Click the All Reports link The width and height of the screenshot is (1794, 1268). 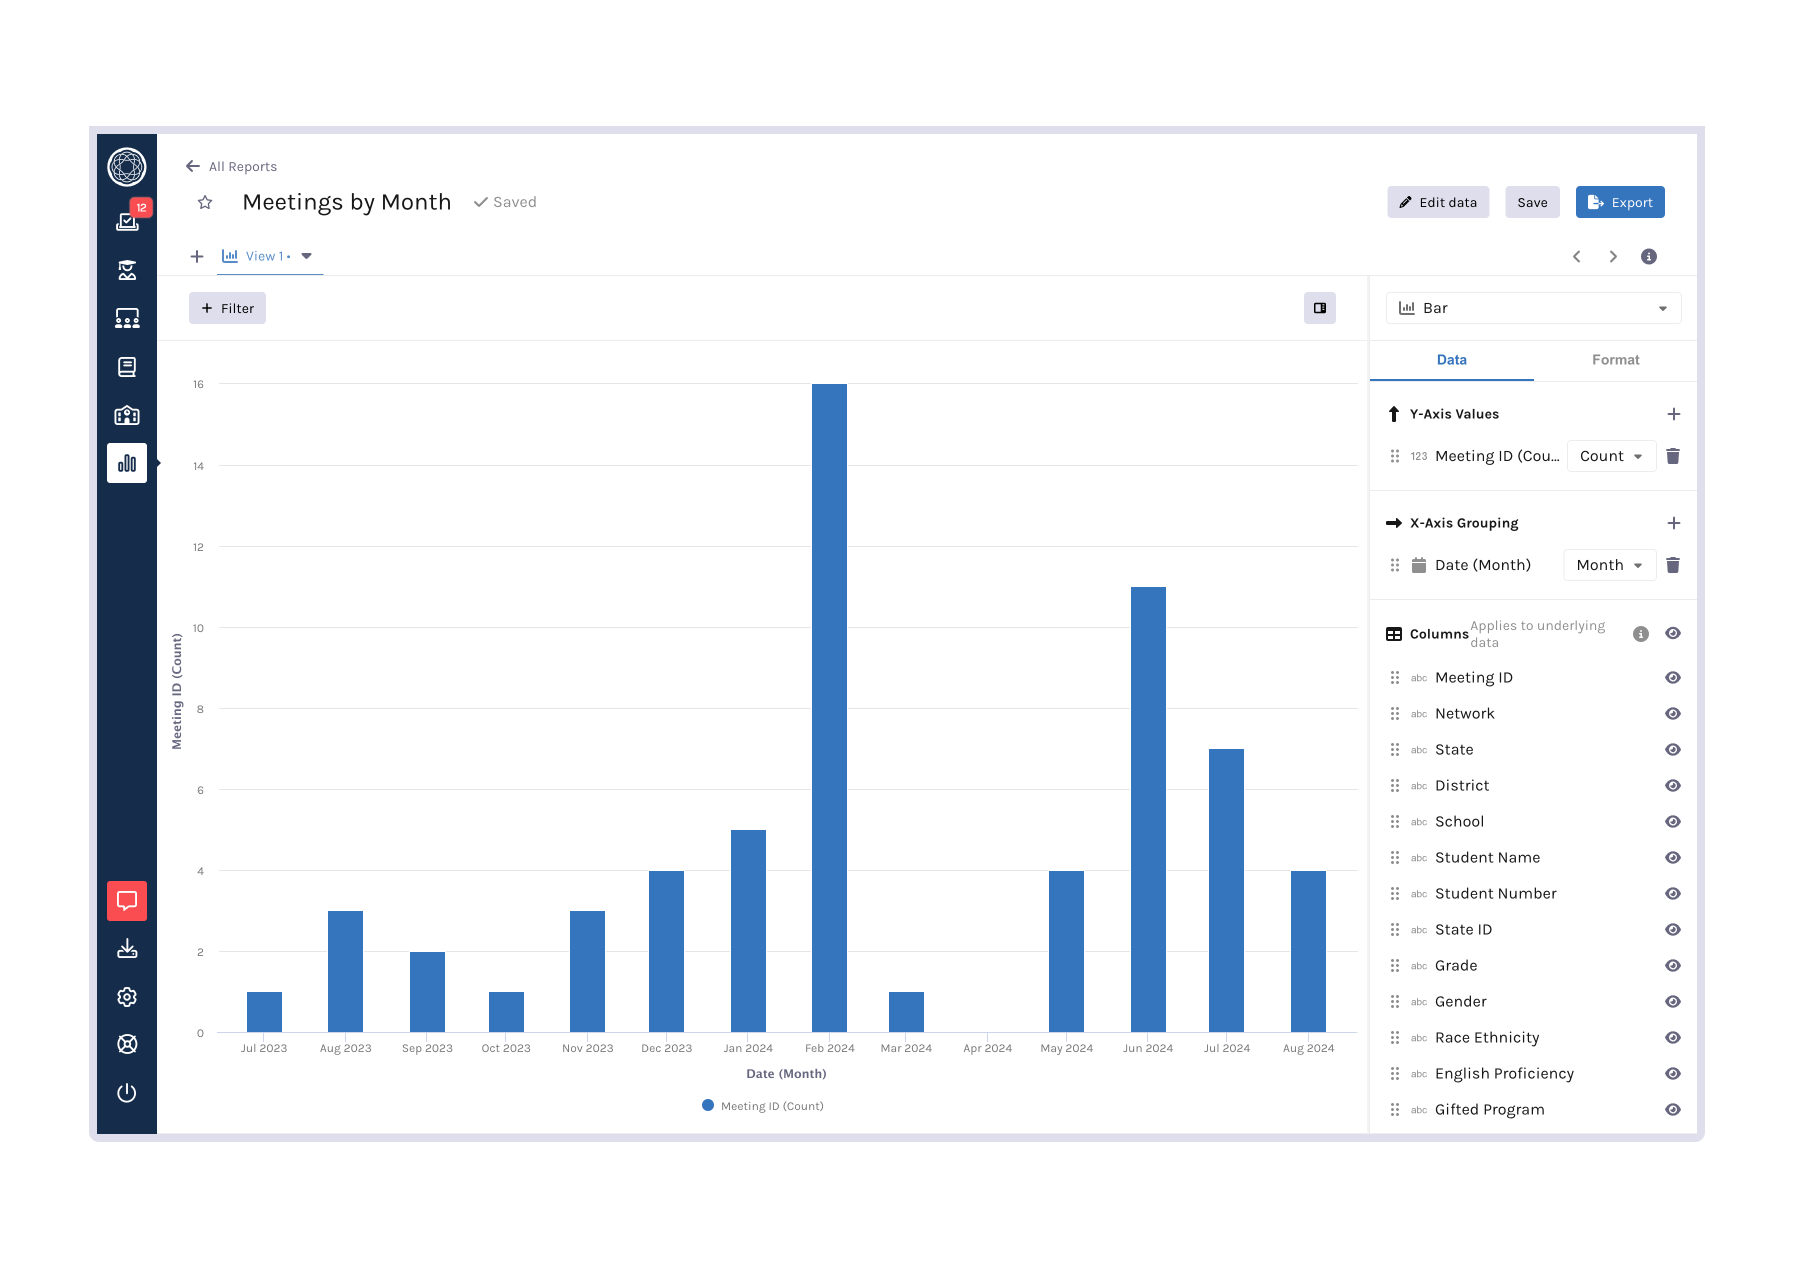[243, 167]
